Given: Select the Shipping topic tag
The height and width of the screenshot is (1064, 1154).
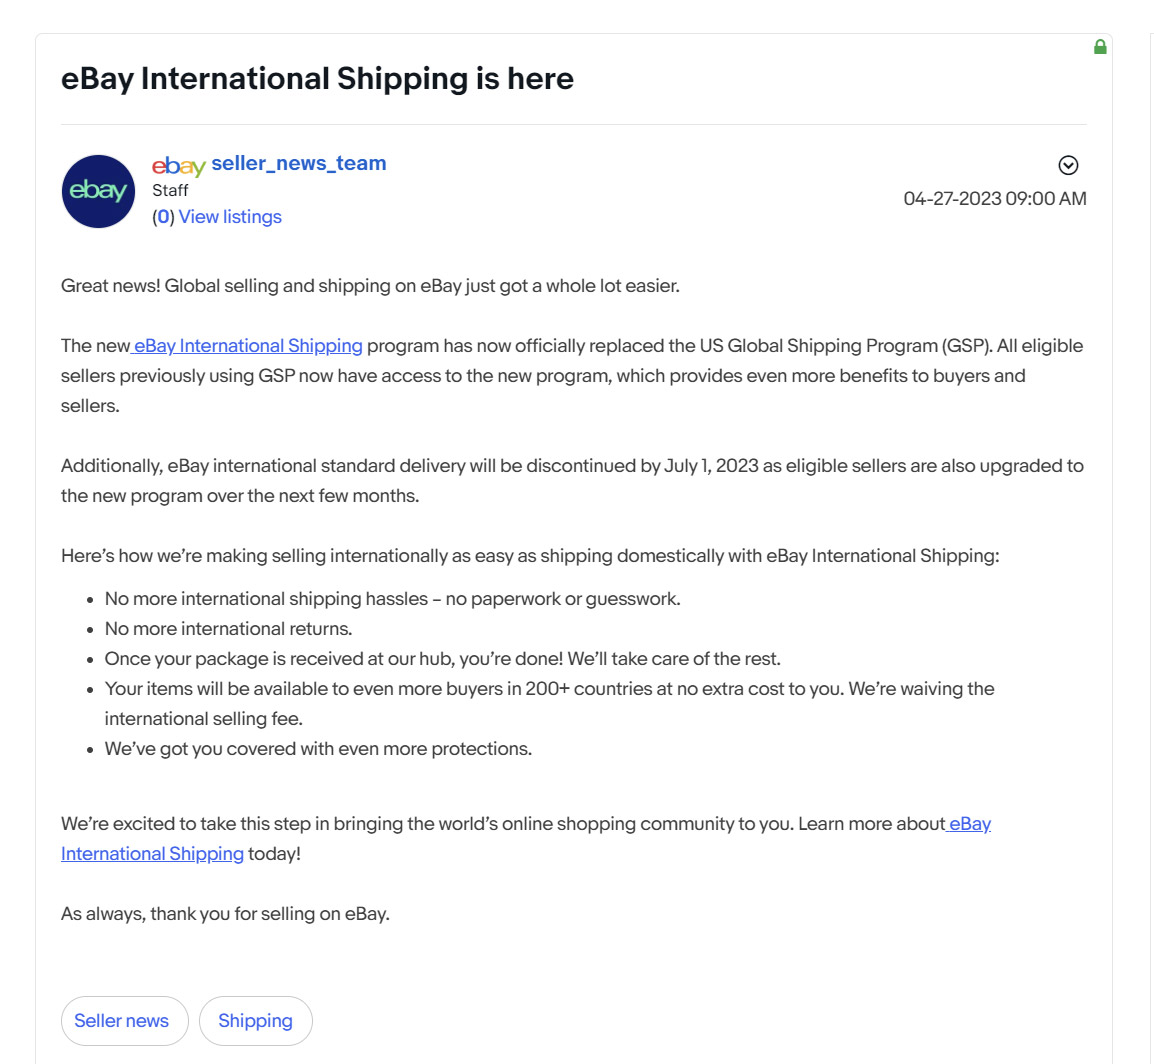Looking at the screenshot, I should pos(255,1020).
